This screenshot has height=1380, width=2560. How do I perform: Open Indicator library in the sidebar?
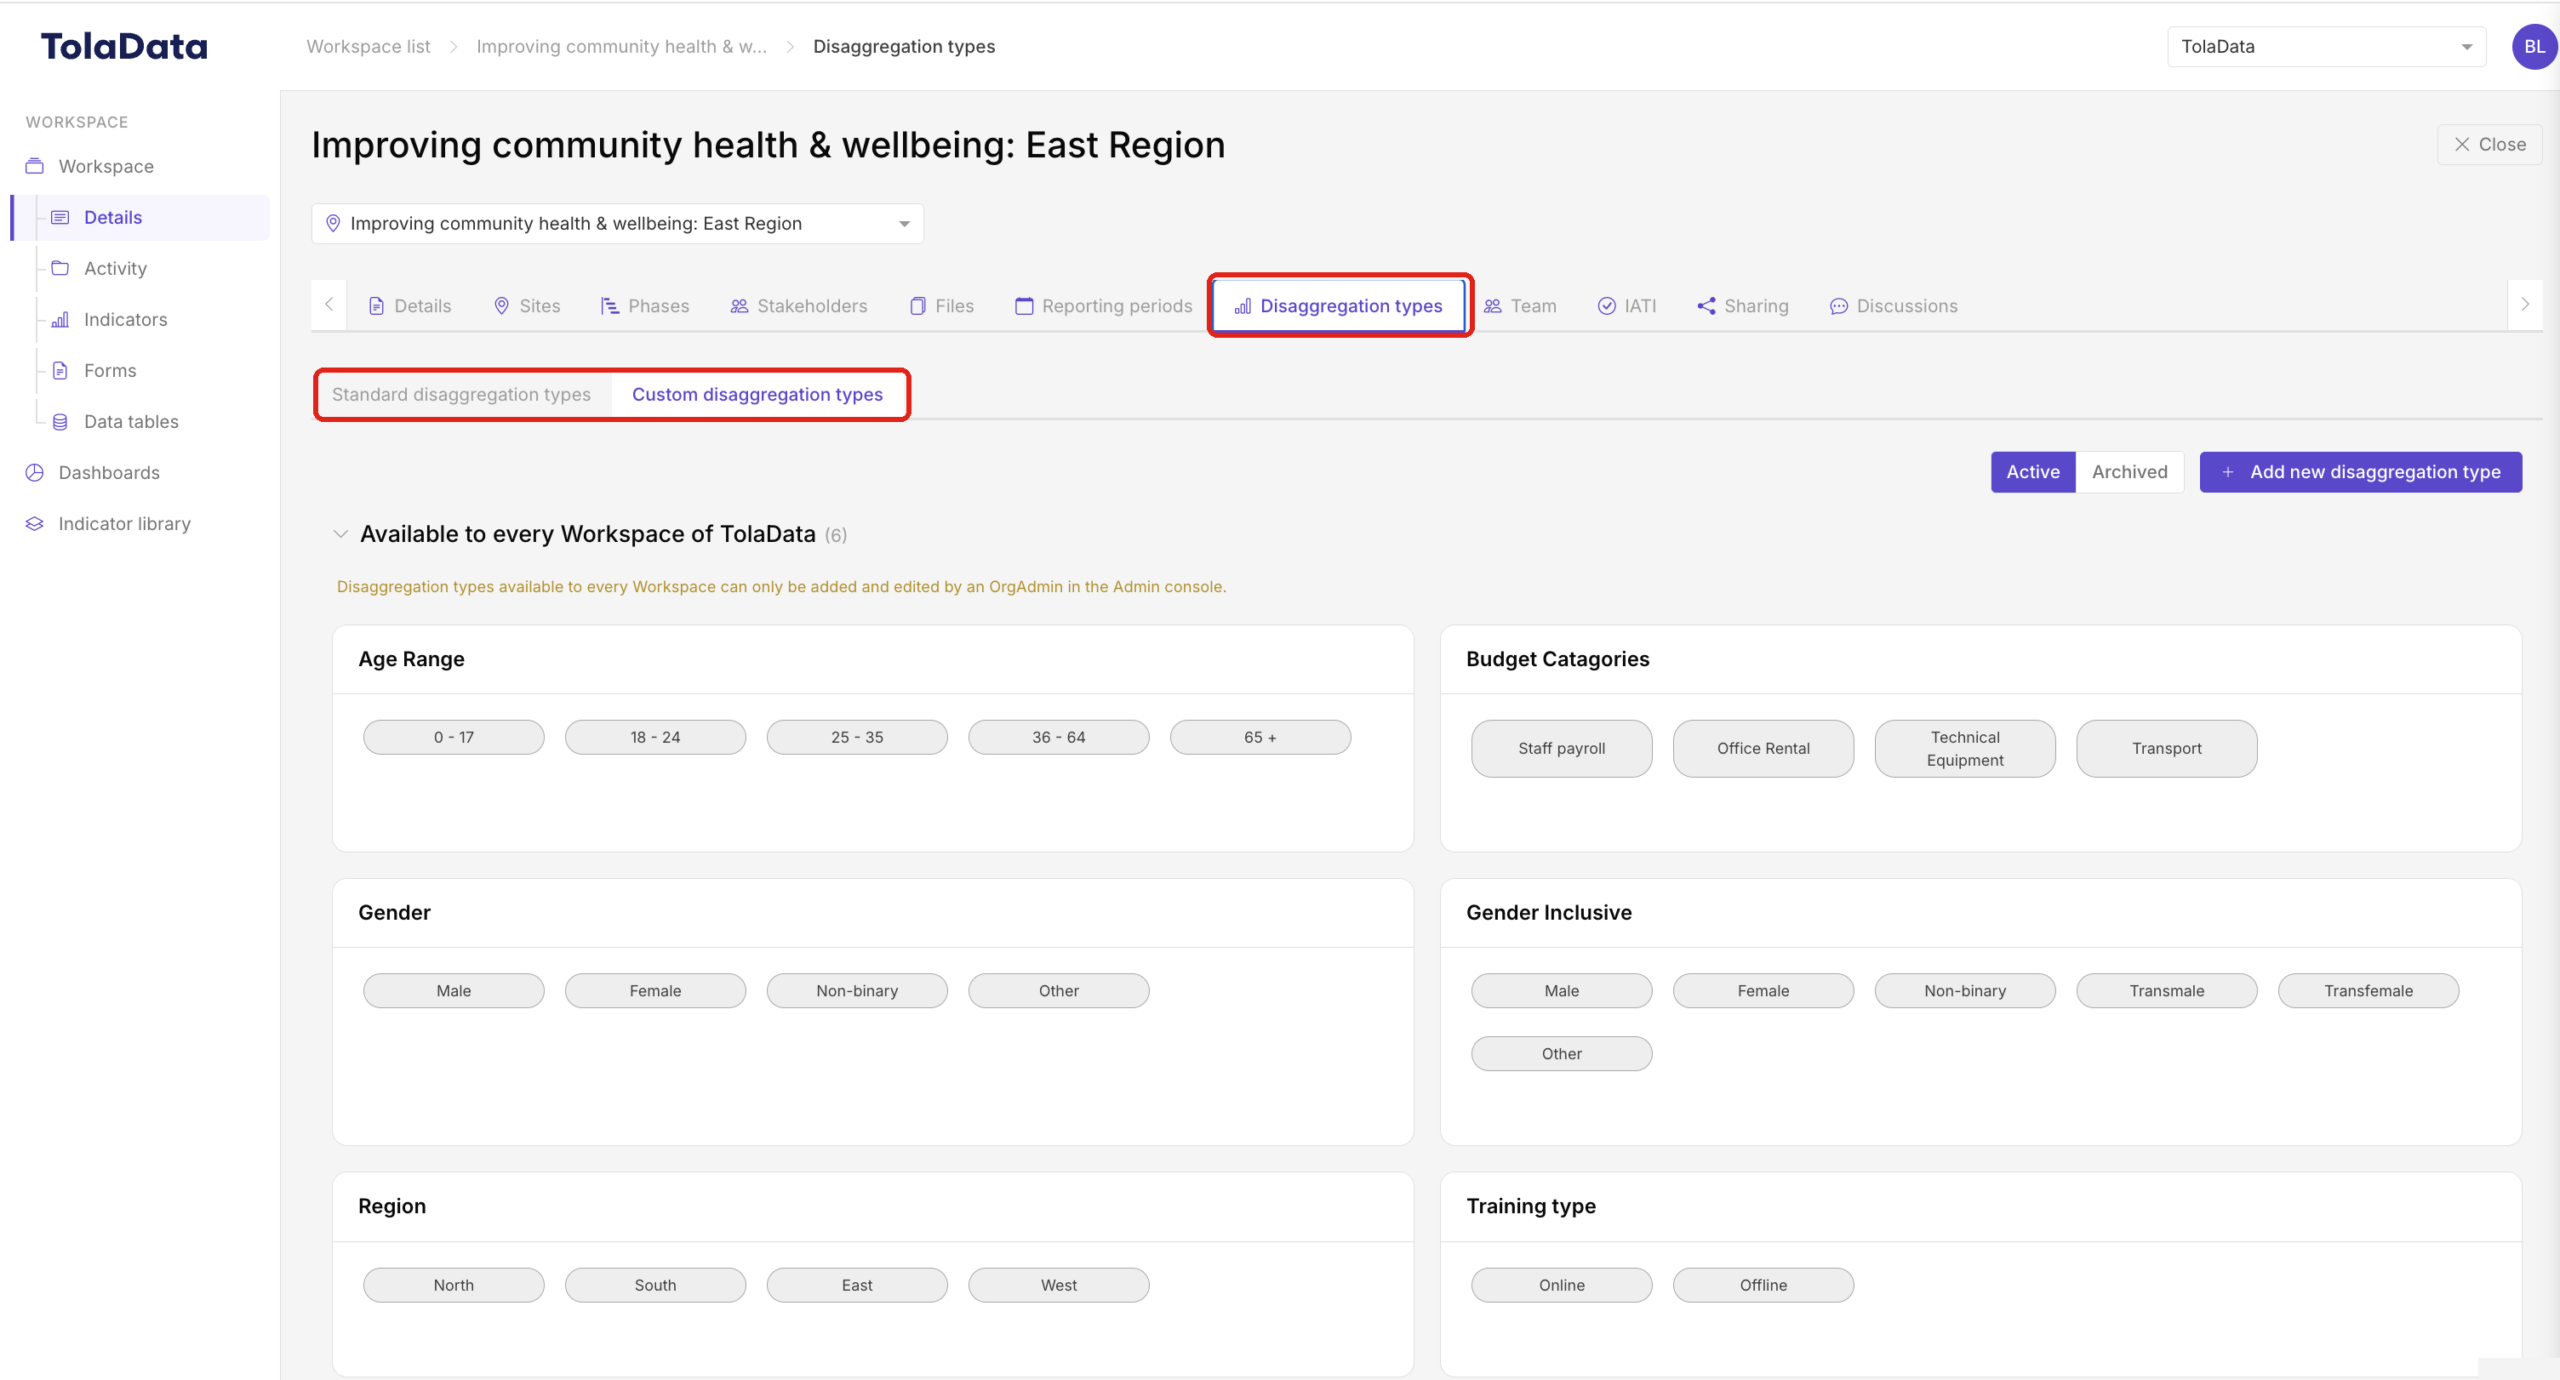pyautogui.click(x=124, y=523)
